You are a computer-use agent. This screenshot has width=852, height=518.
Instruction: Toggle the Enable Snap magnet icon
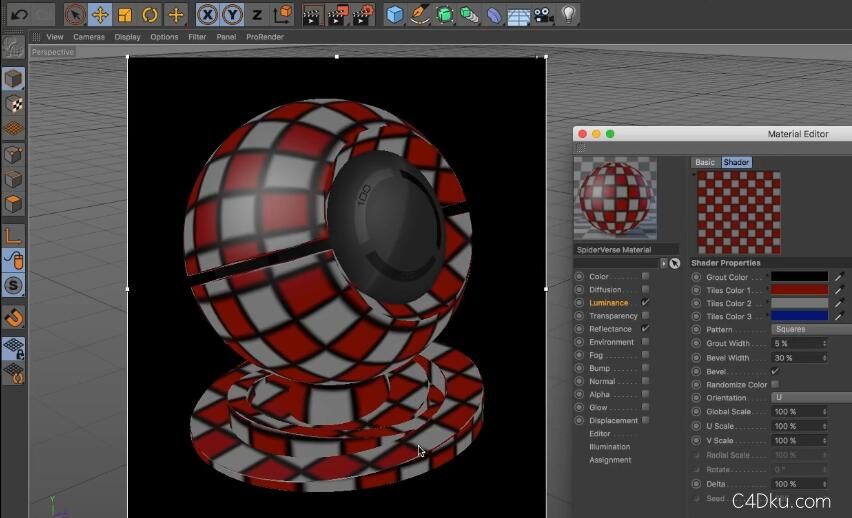coord(13,317)
